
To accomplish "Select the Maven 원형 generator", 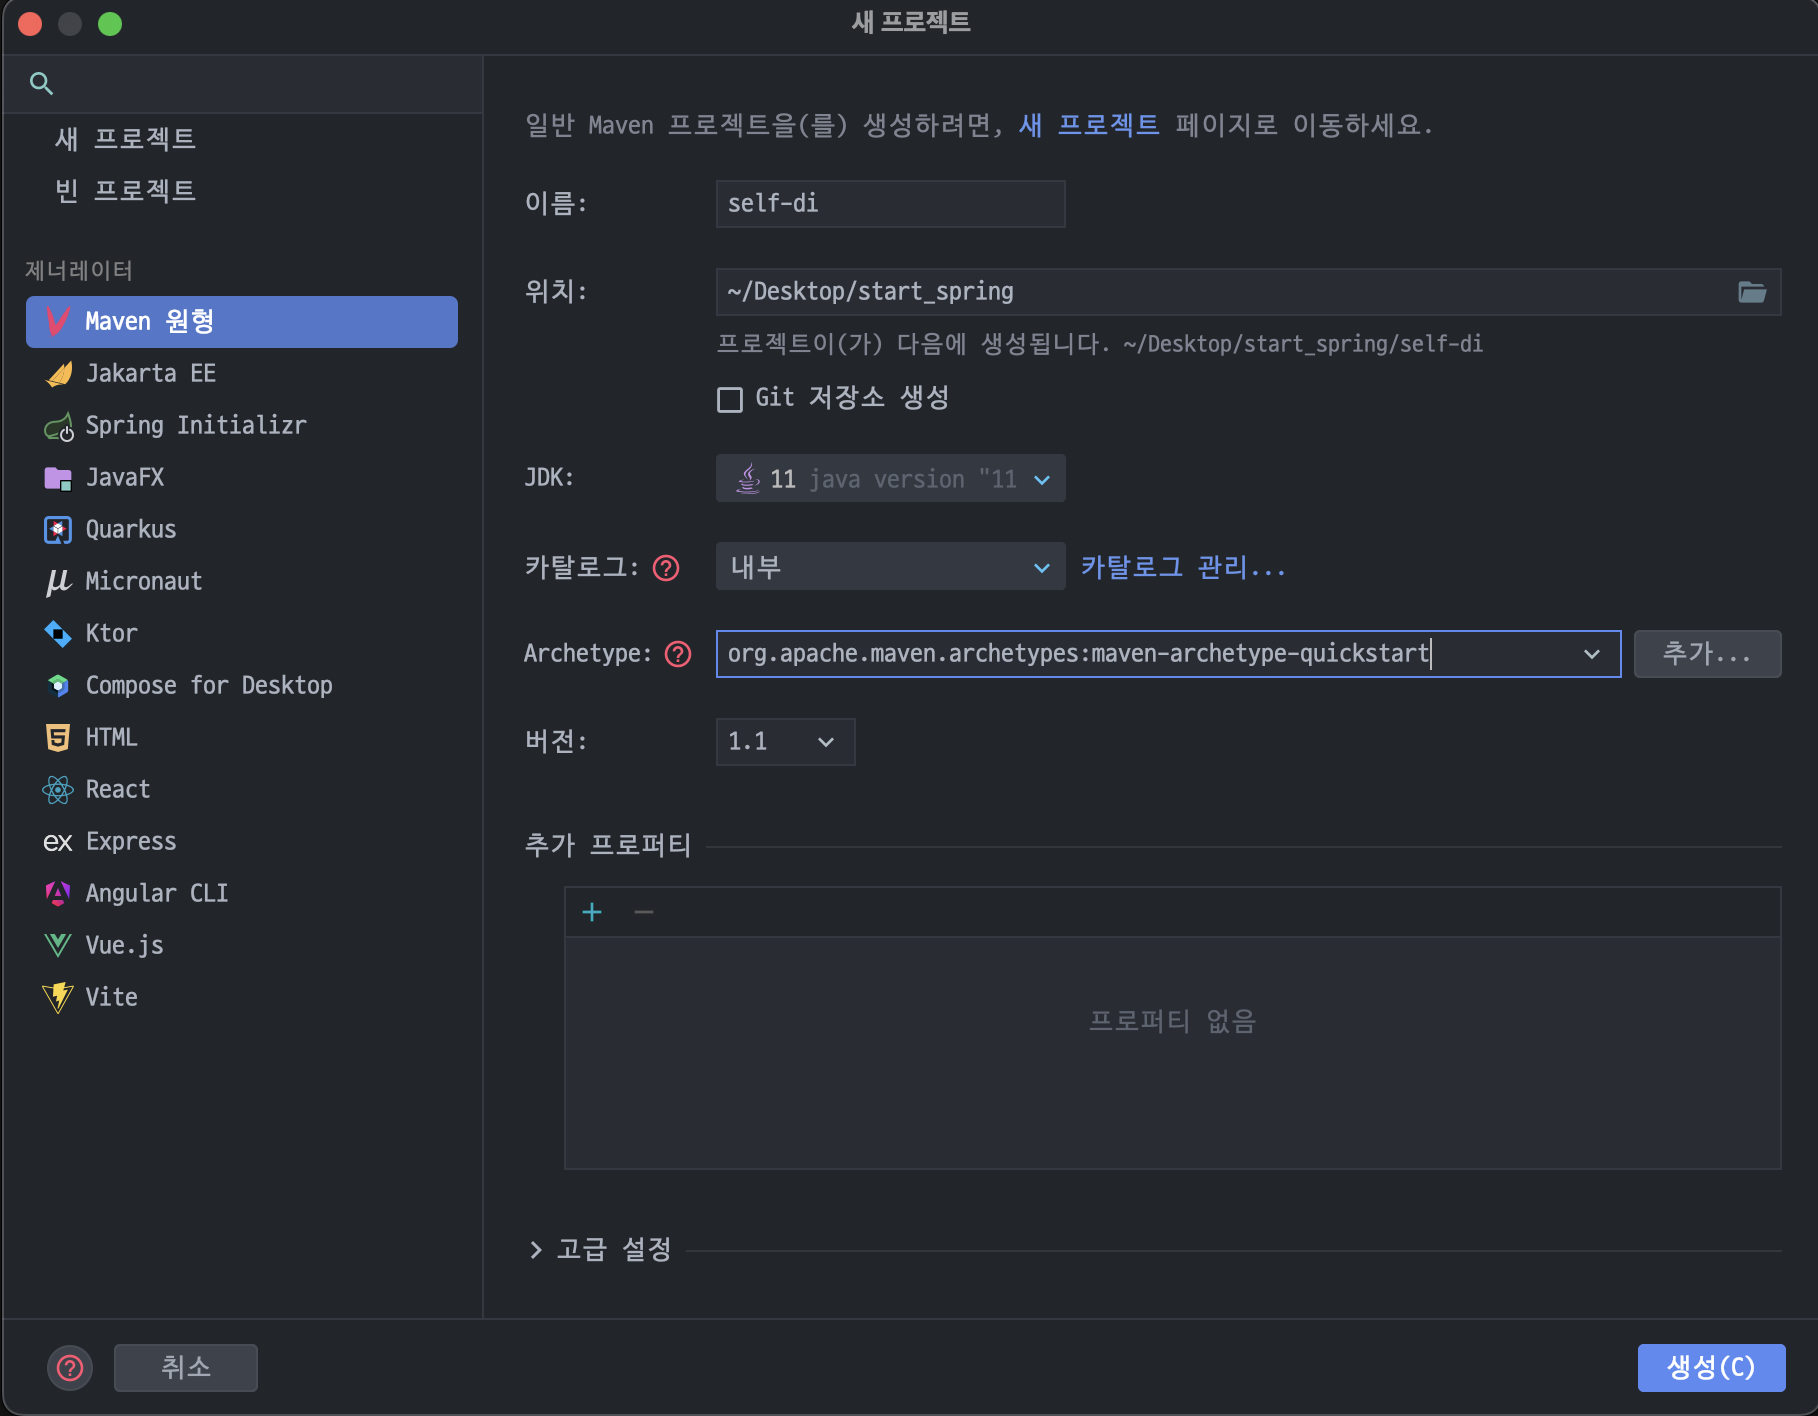I will pyautogui.click(x=242, y=322).
